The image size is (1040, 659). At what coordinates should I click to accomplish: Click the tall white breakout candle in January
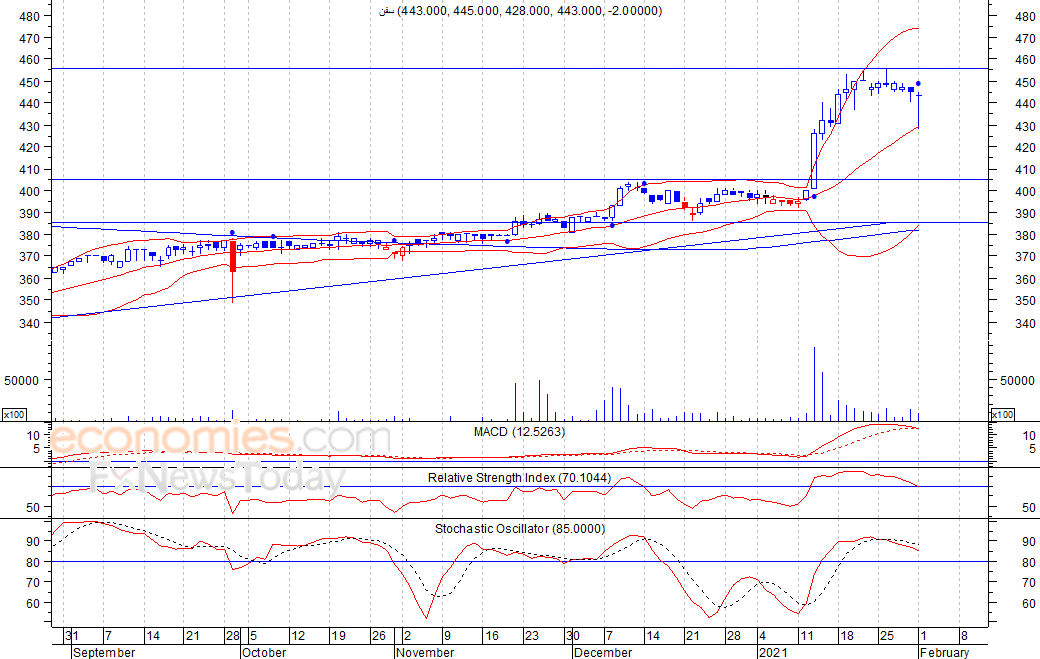coord(814,160)
